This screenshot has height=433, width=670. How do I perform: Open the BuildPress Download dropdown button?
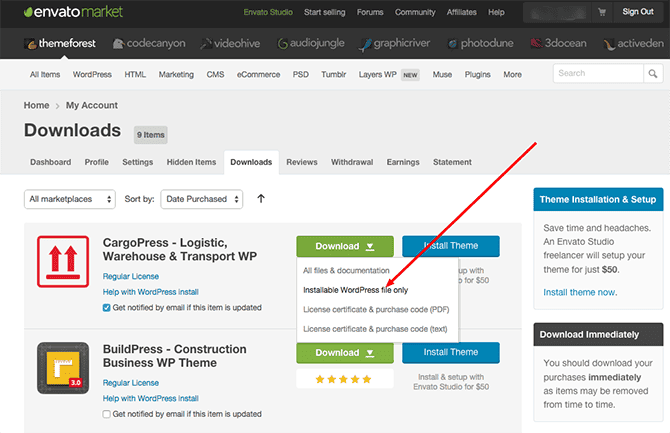pos(345,353)
